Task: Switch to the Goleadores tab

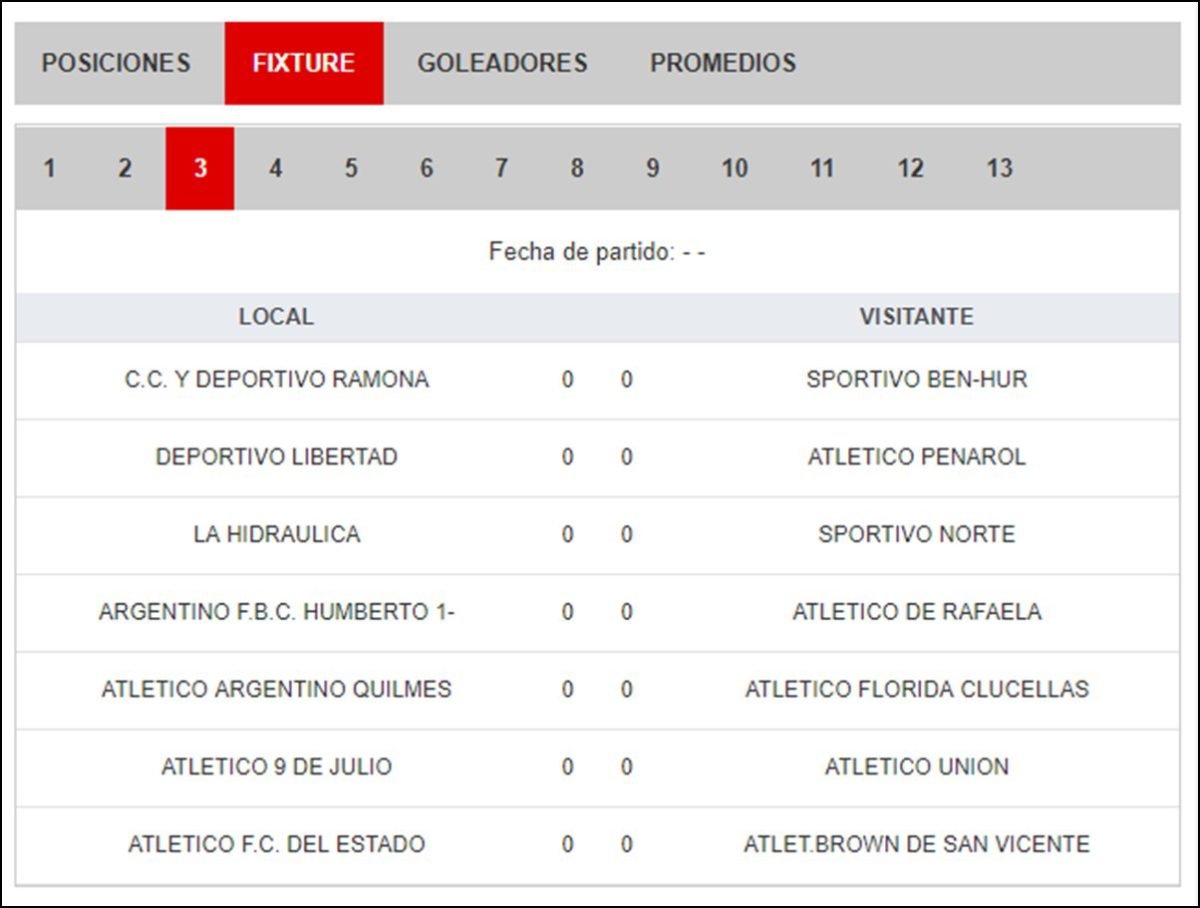Action: point(502,63)
